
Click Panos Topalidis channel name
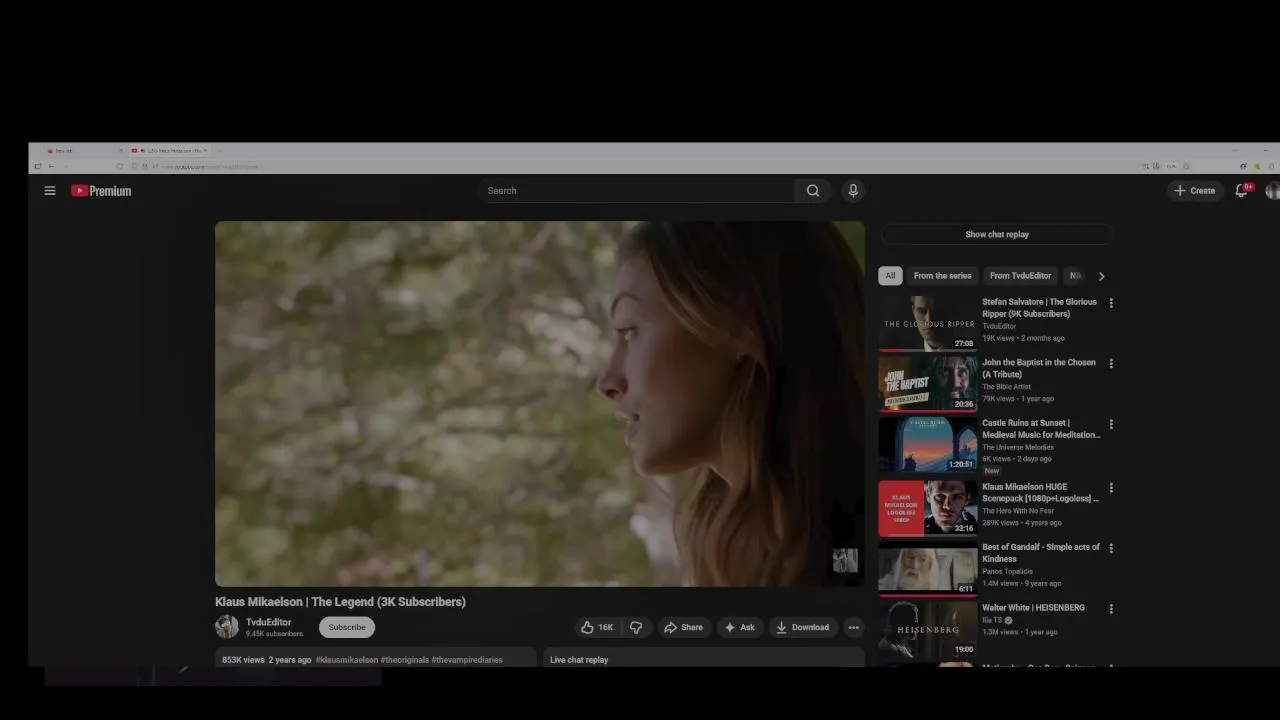(x=1007, y=571)
